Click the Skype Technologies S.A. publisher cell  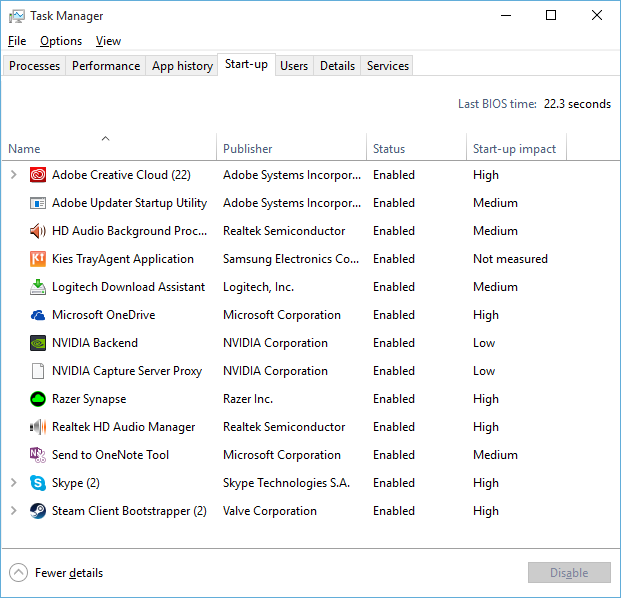point(286,483)
